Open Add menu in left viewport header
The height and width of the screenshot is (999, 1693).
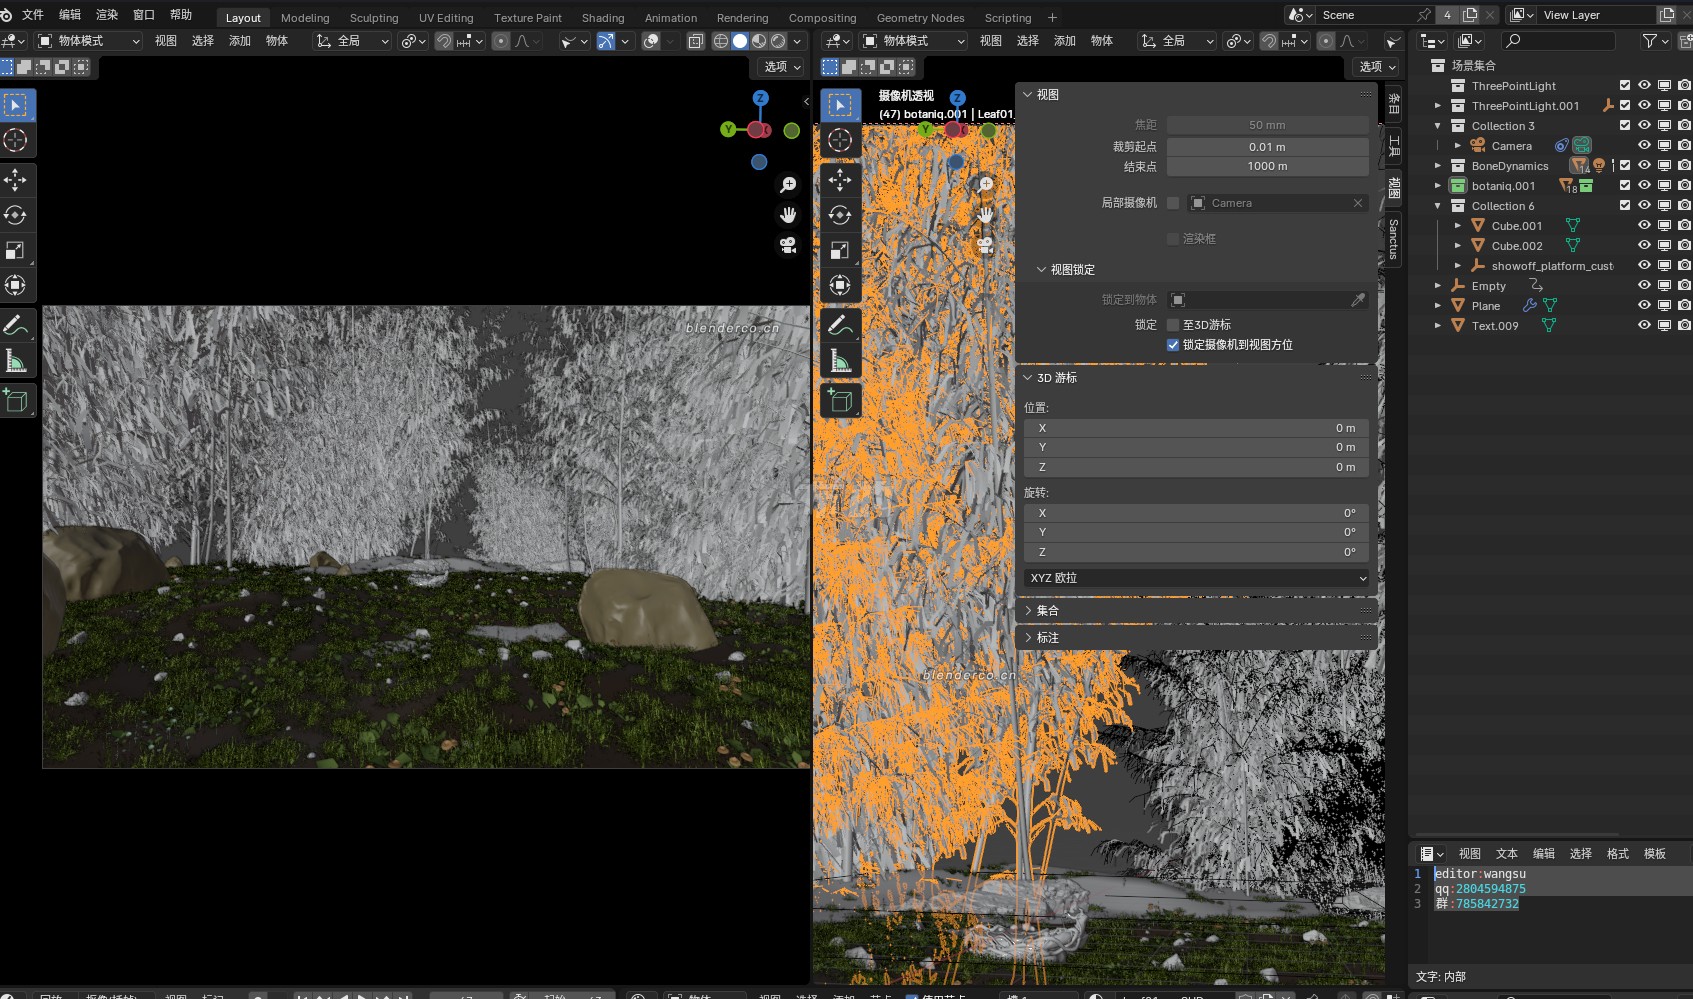point(240,41)
